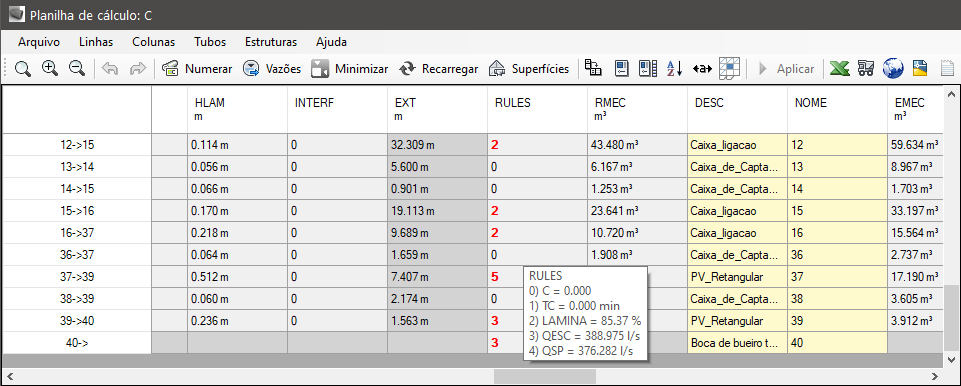Click the RULES column header
Image resolution: width=961 pixels, height=386 pixels.
tap(537, 110)
